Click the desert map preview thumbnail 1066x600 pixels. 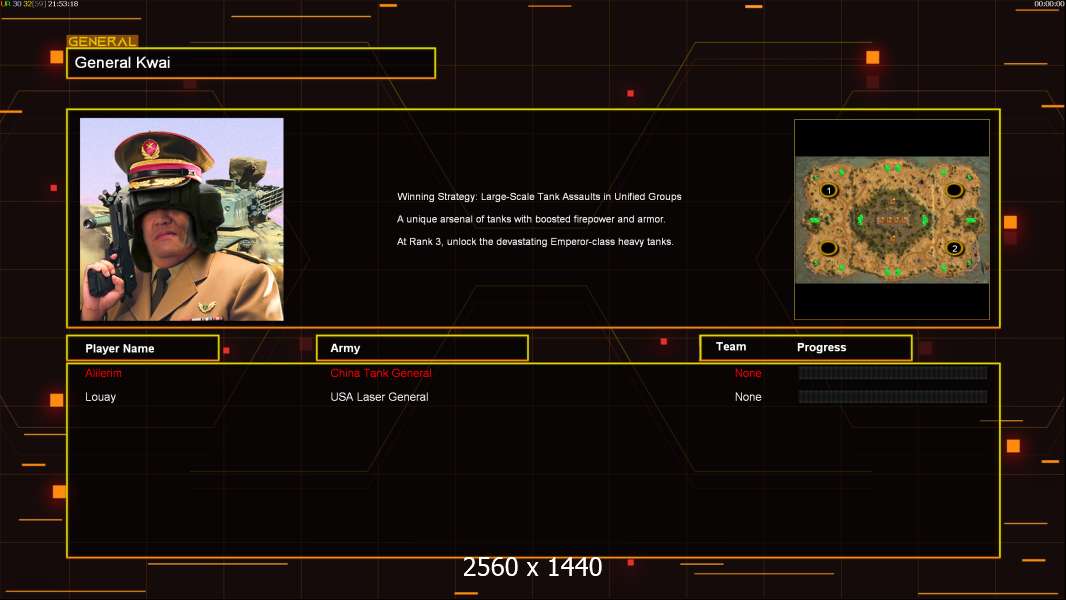point(892,220)
